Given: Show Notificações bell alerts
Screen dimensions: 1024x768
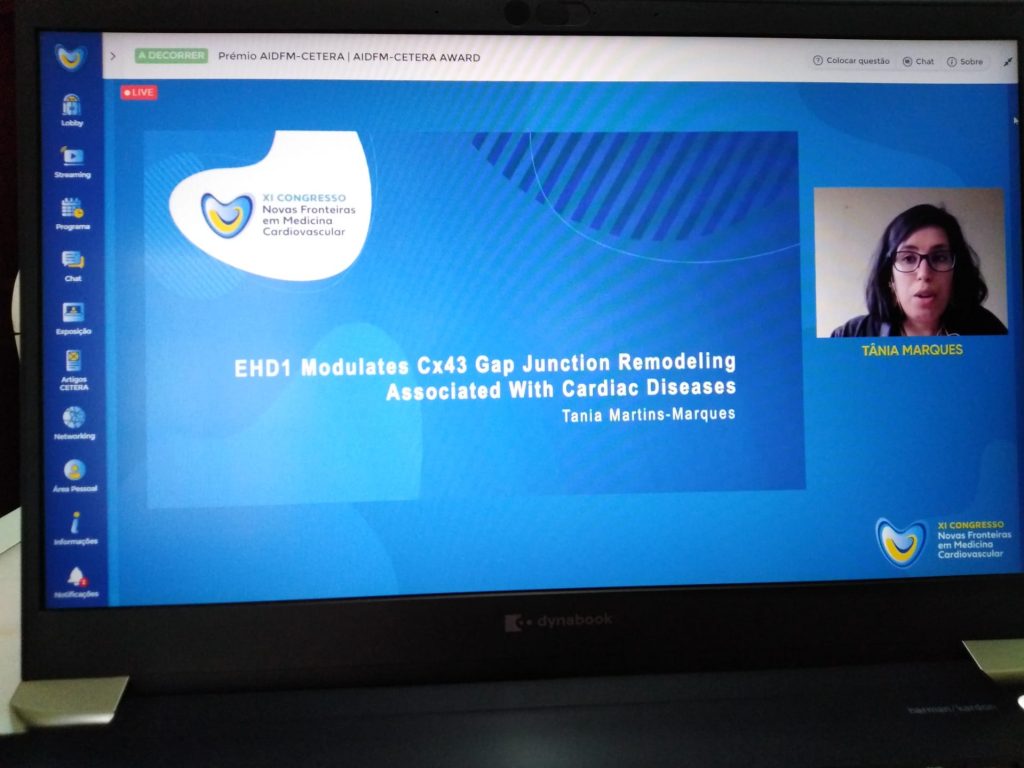Looking at the screenshot, I should pos(76,578).
